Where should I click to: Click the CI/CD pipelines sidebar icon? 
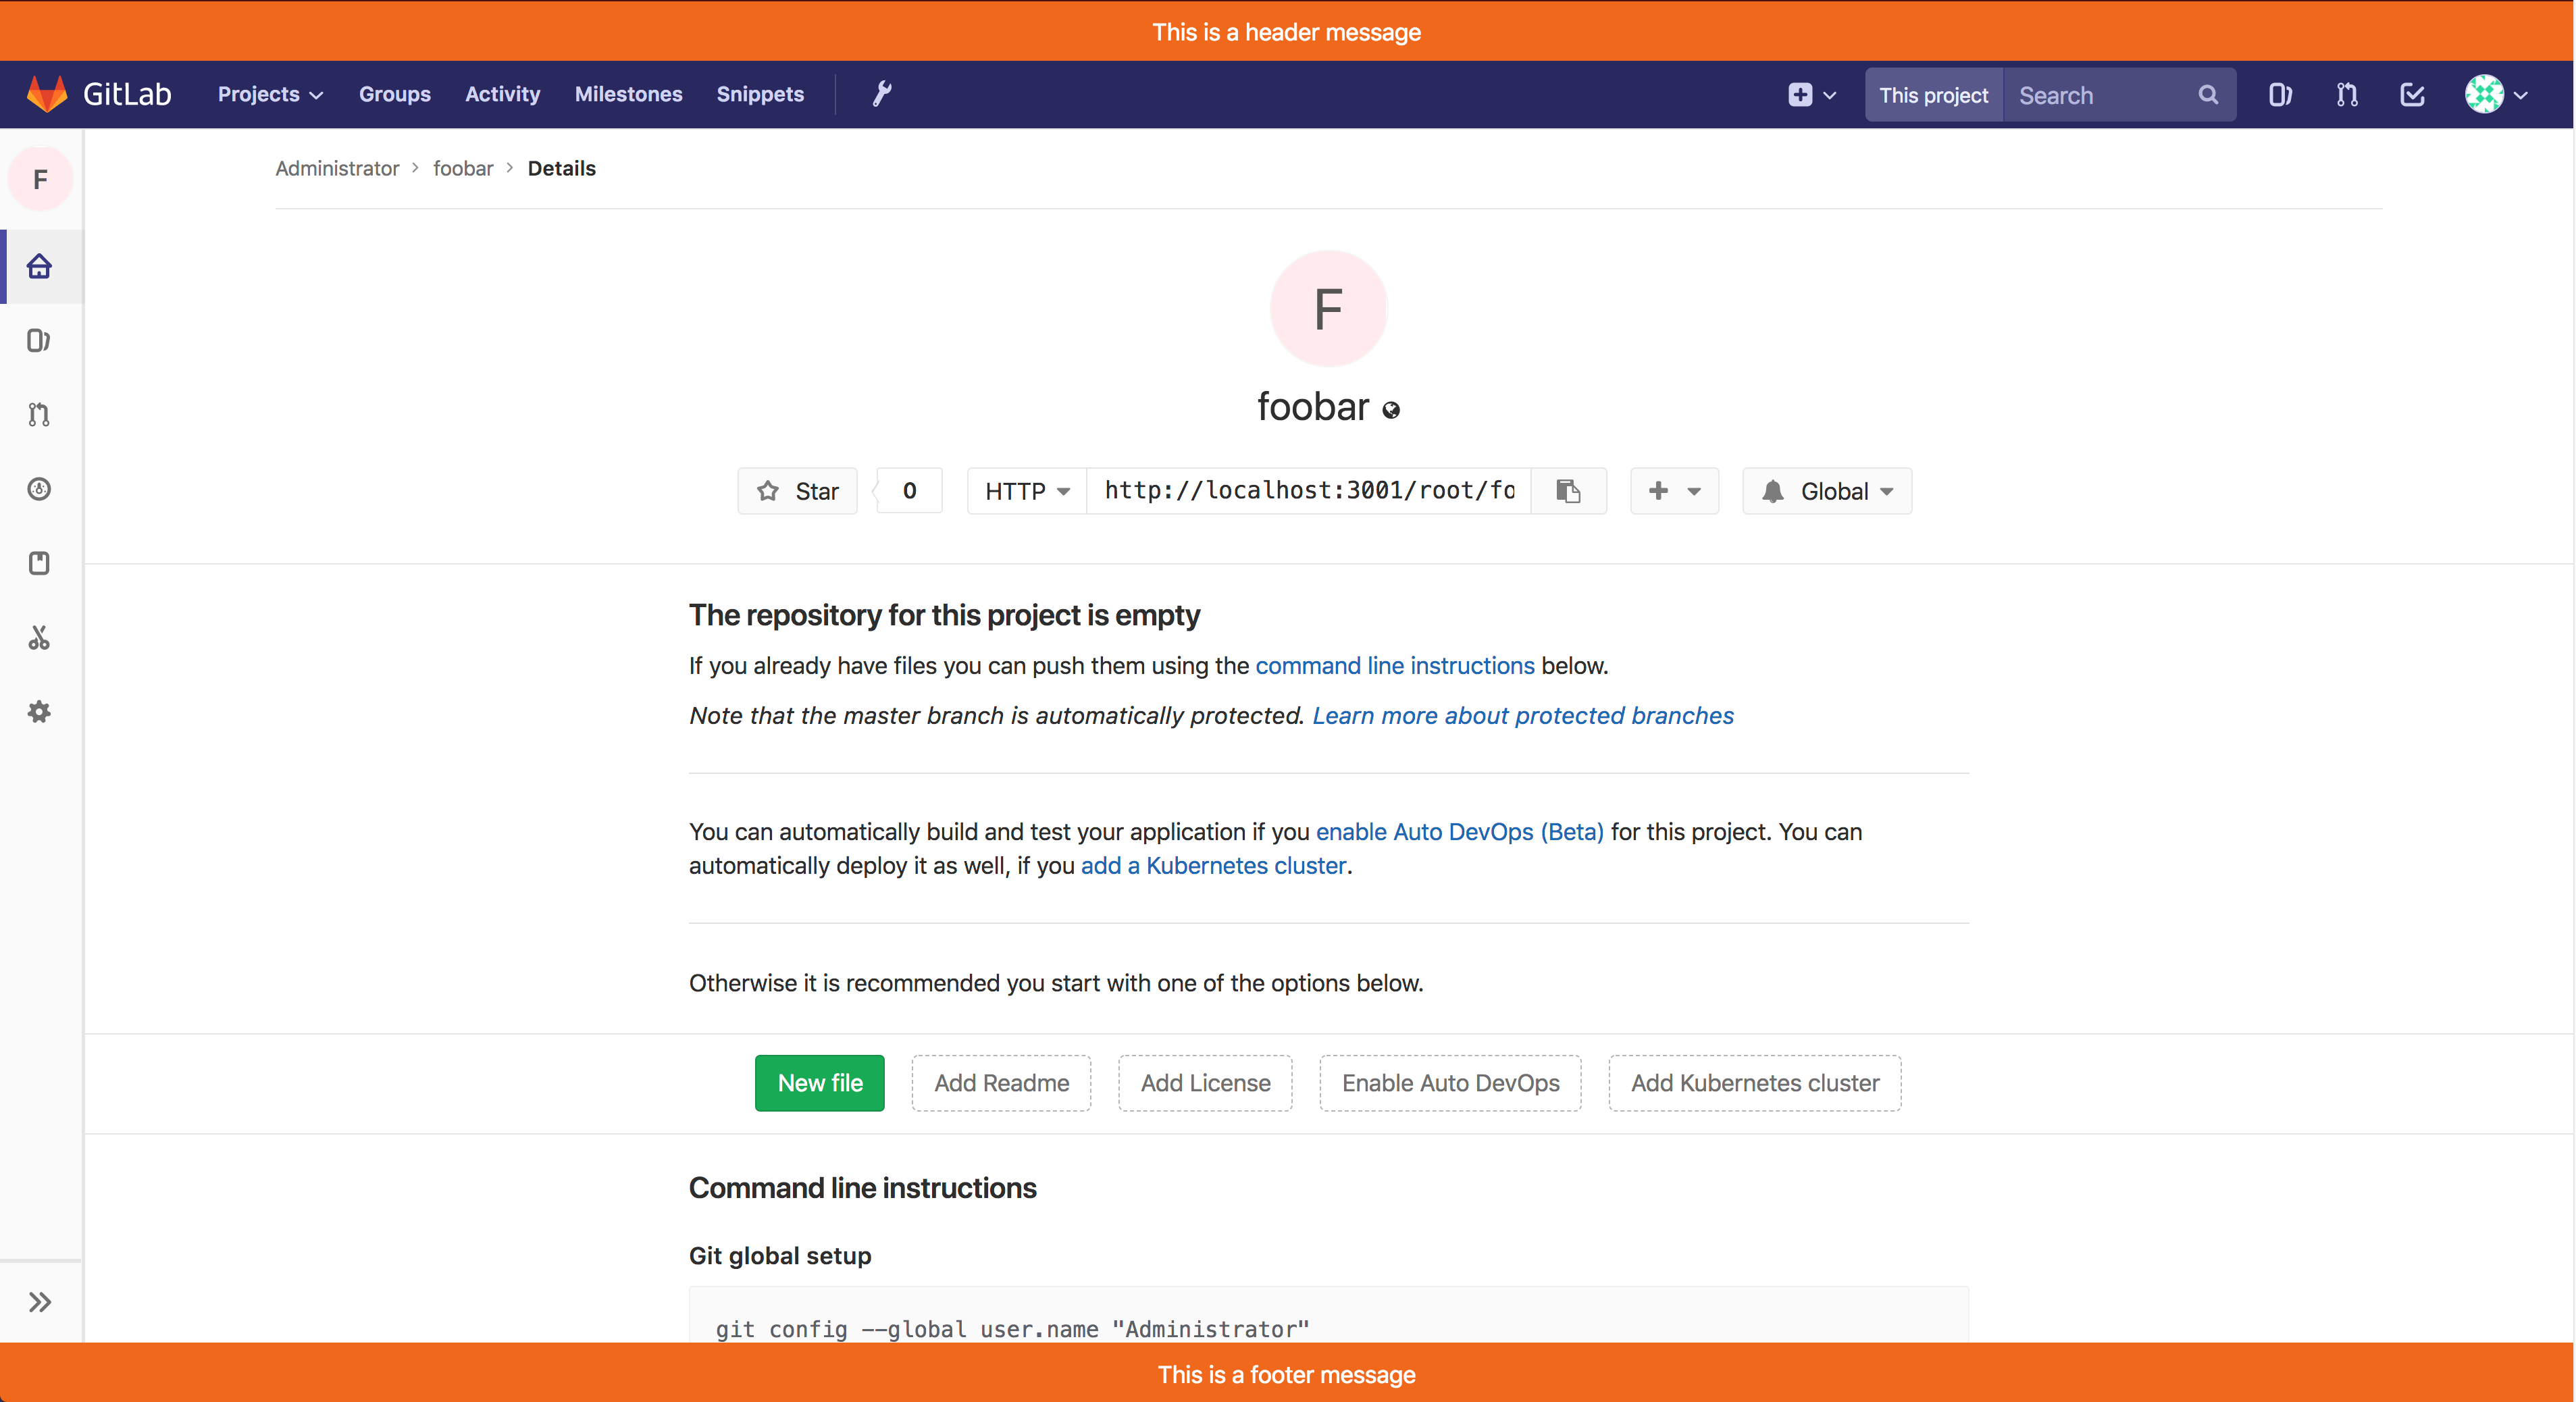tap(41, 489)
